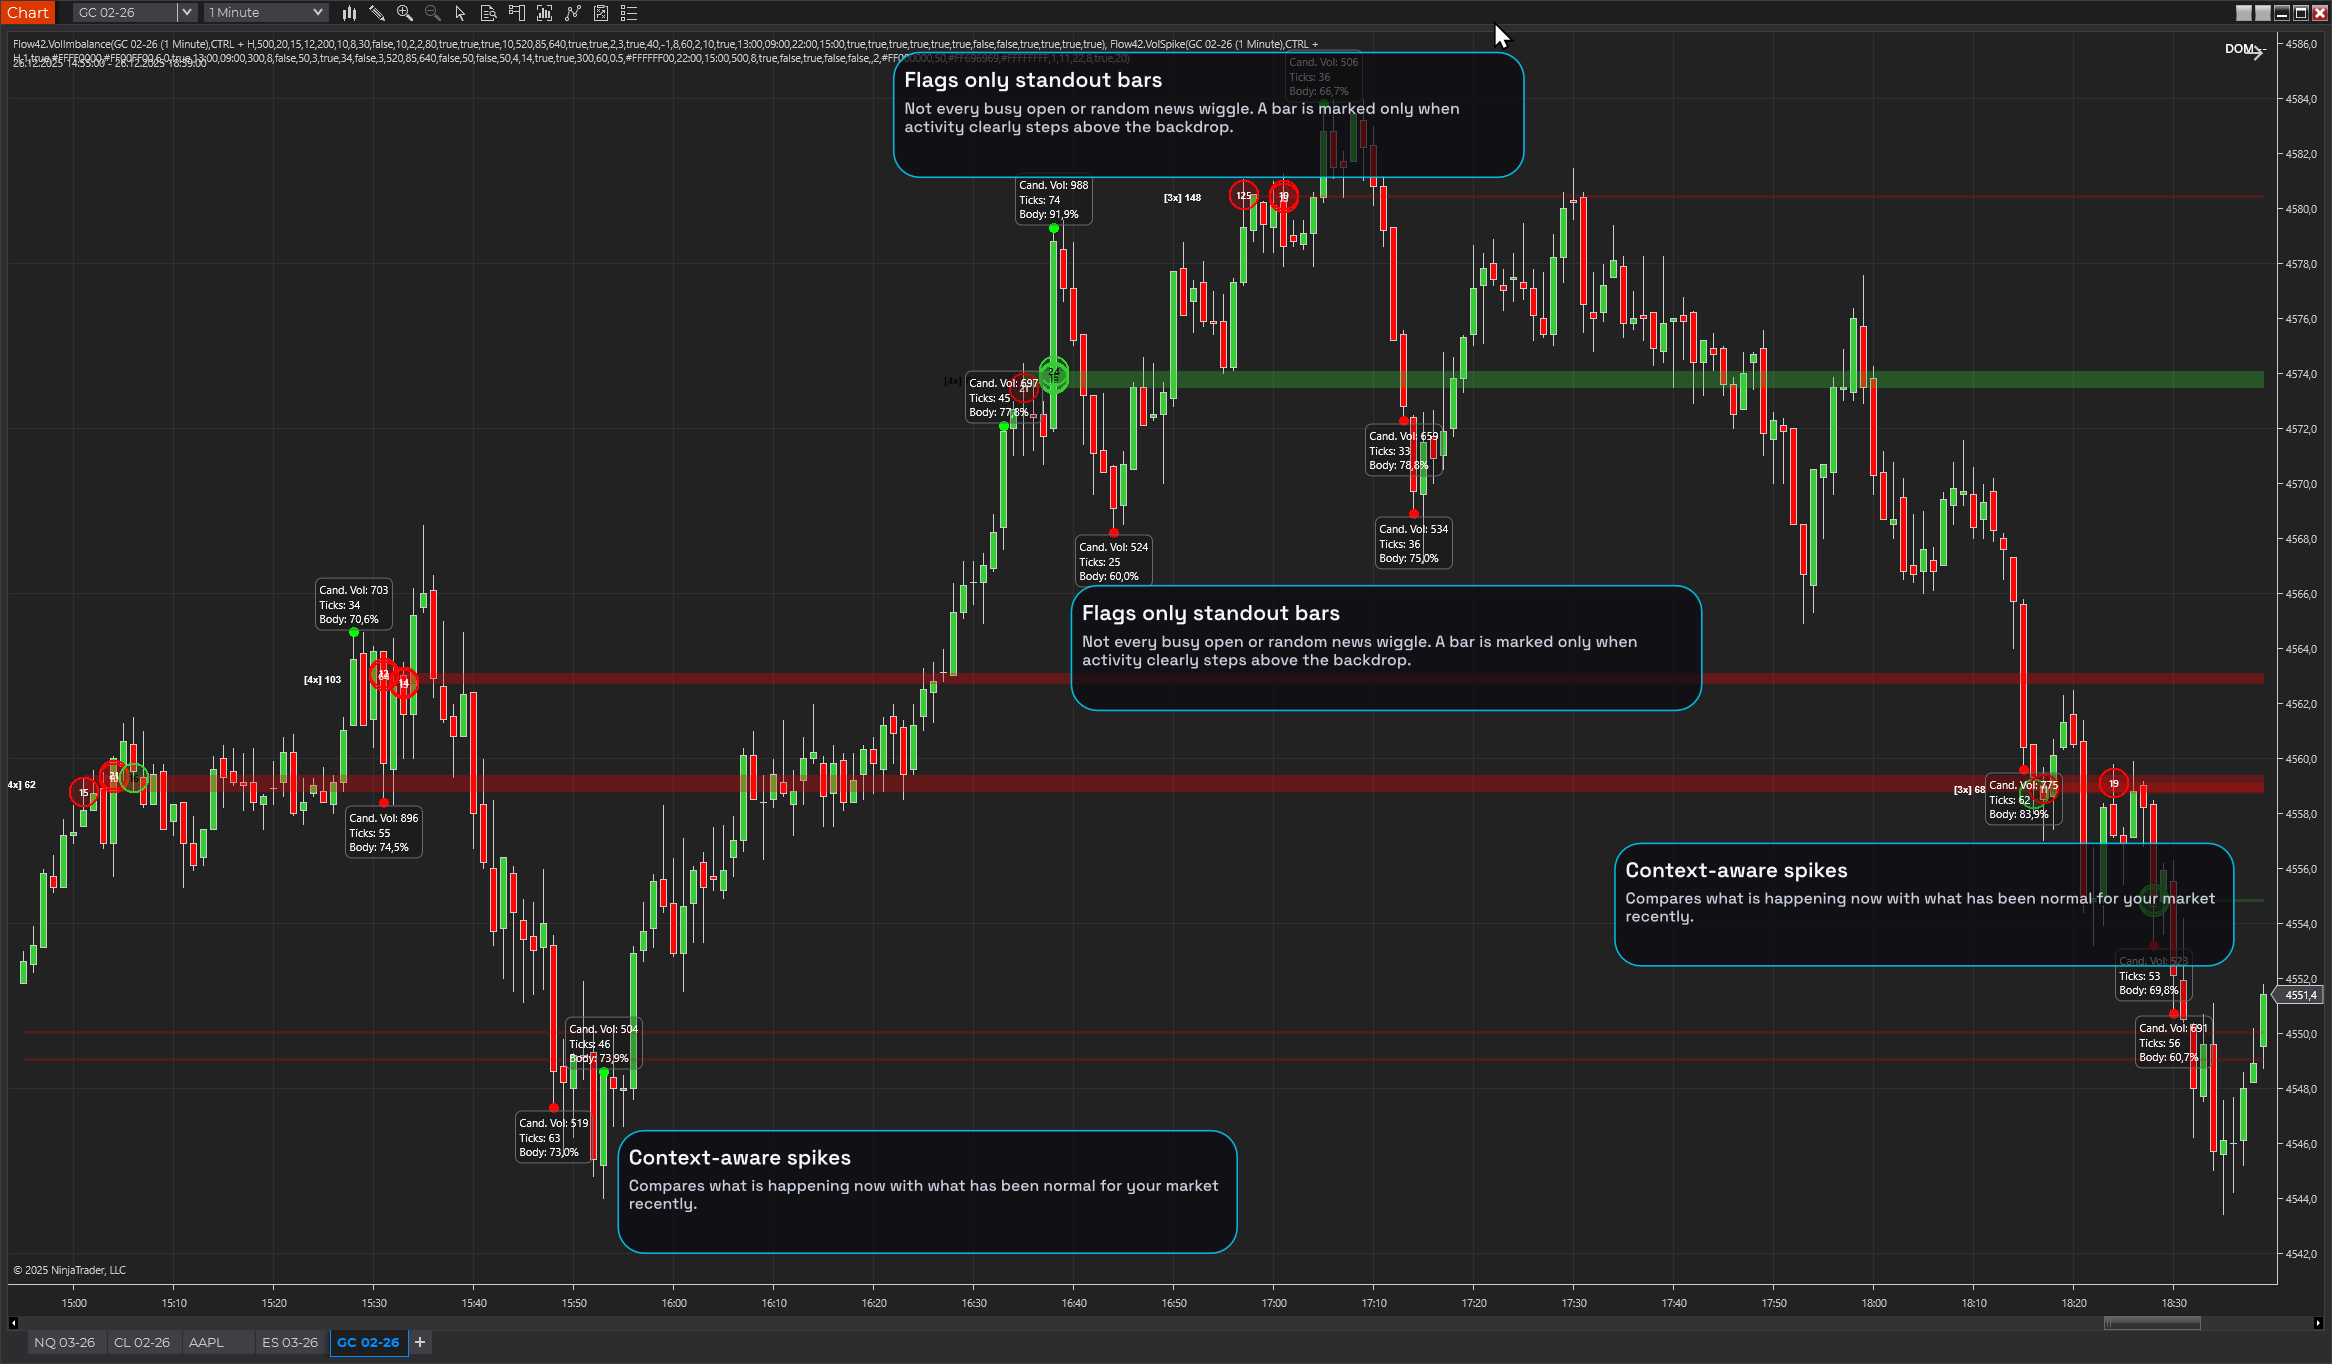Click the red circle marker labeled 125

tap(1243, 196)
